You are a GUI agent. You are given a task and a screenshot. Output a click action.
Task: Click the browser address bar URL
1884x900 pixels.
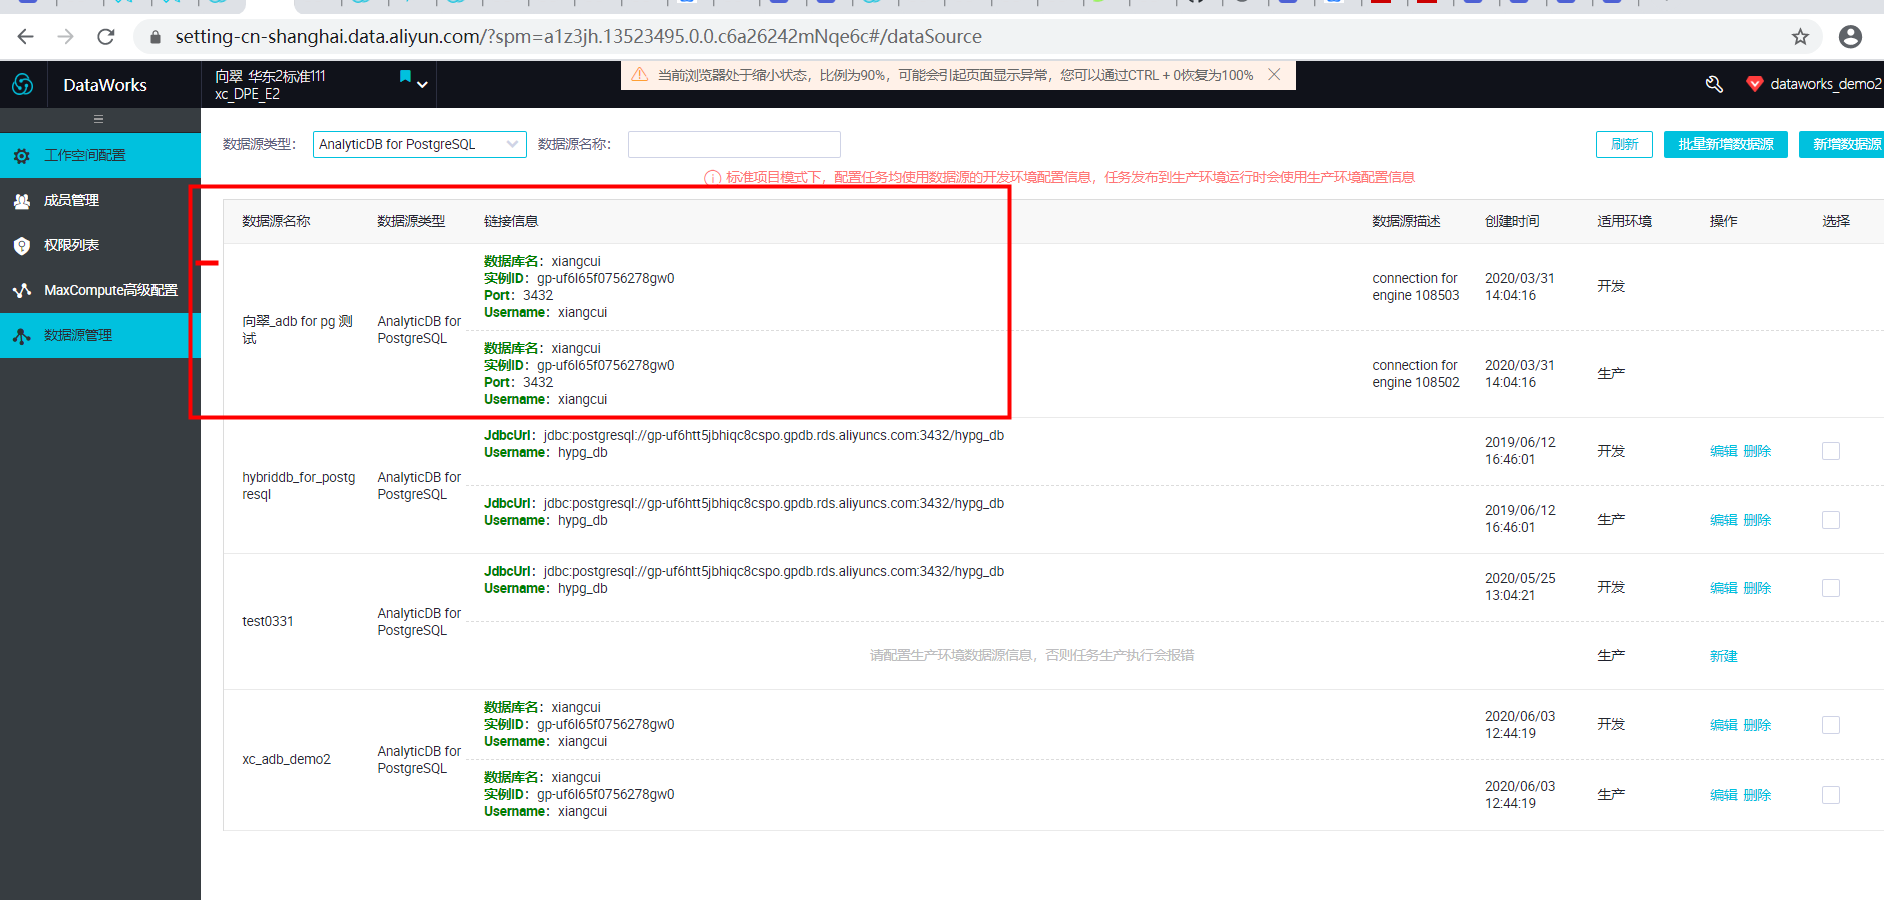click(x=578, y=37)
